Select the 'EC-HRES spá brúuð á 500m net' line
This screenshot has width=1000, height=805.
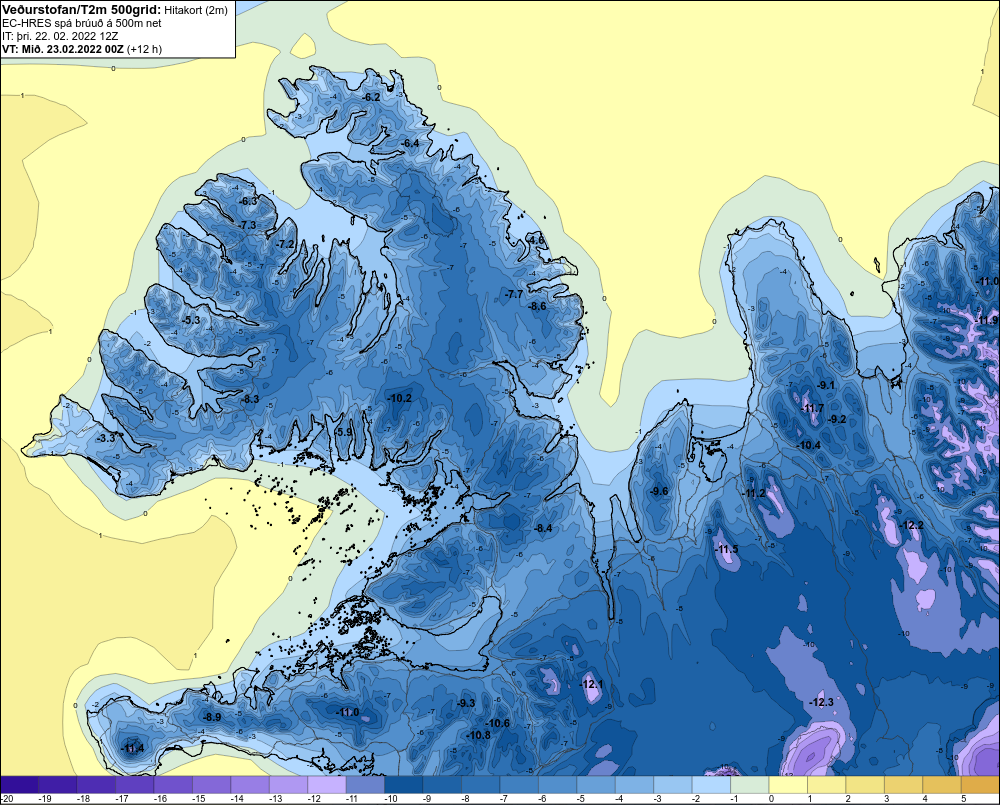click(82, 24)
